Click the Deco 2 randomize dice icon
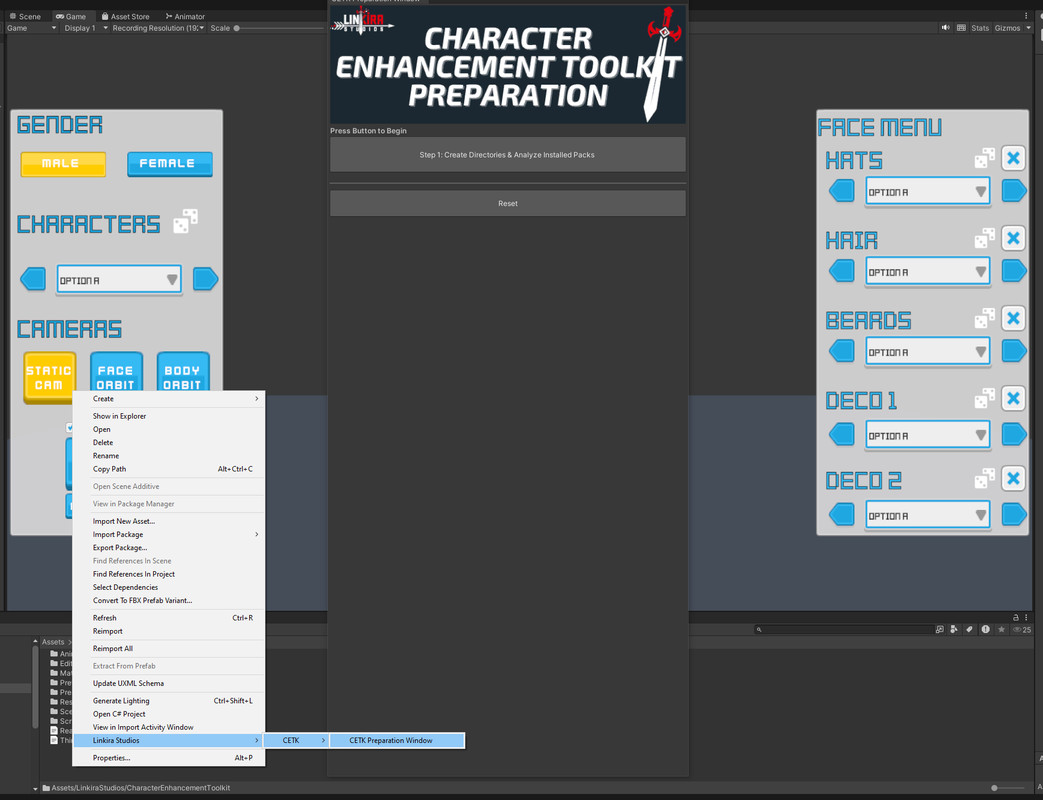Image resolution: width=1043 pixels, height=800 pixels. coord(984,478)
